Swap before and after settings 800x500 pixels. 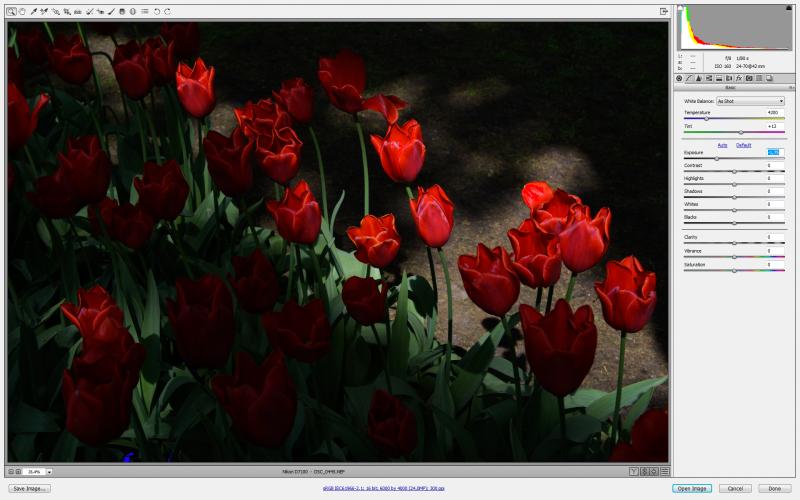(644, 472)
